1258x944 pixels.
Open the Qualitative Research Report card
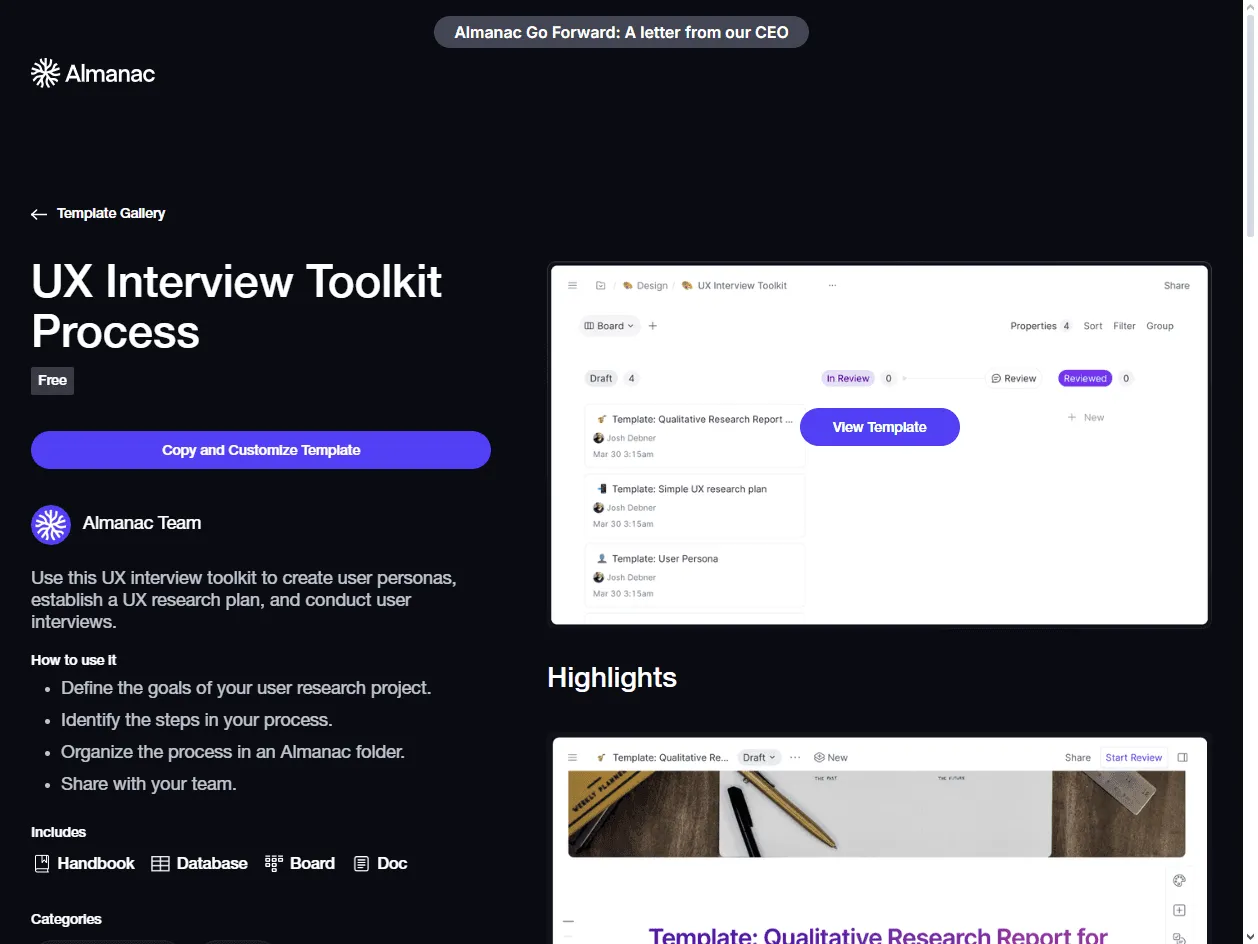pyautogui.click(x=695, y=436)
